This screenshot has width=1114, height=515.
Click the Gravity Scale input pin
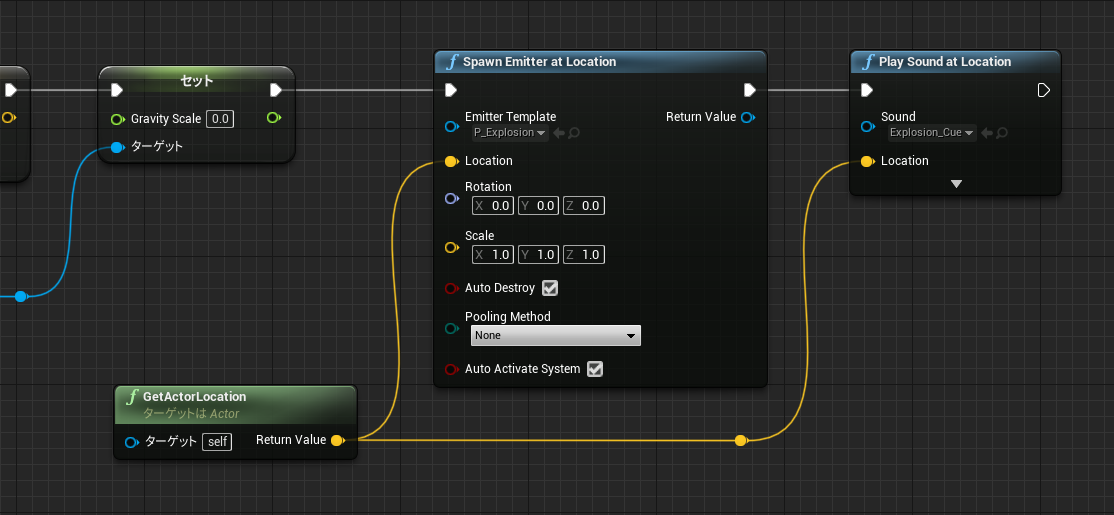coord(117,119)
